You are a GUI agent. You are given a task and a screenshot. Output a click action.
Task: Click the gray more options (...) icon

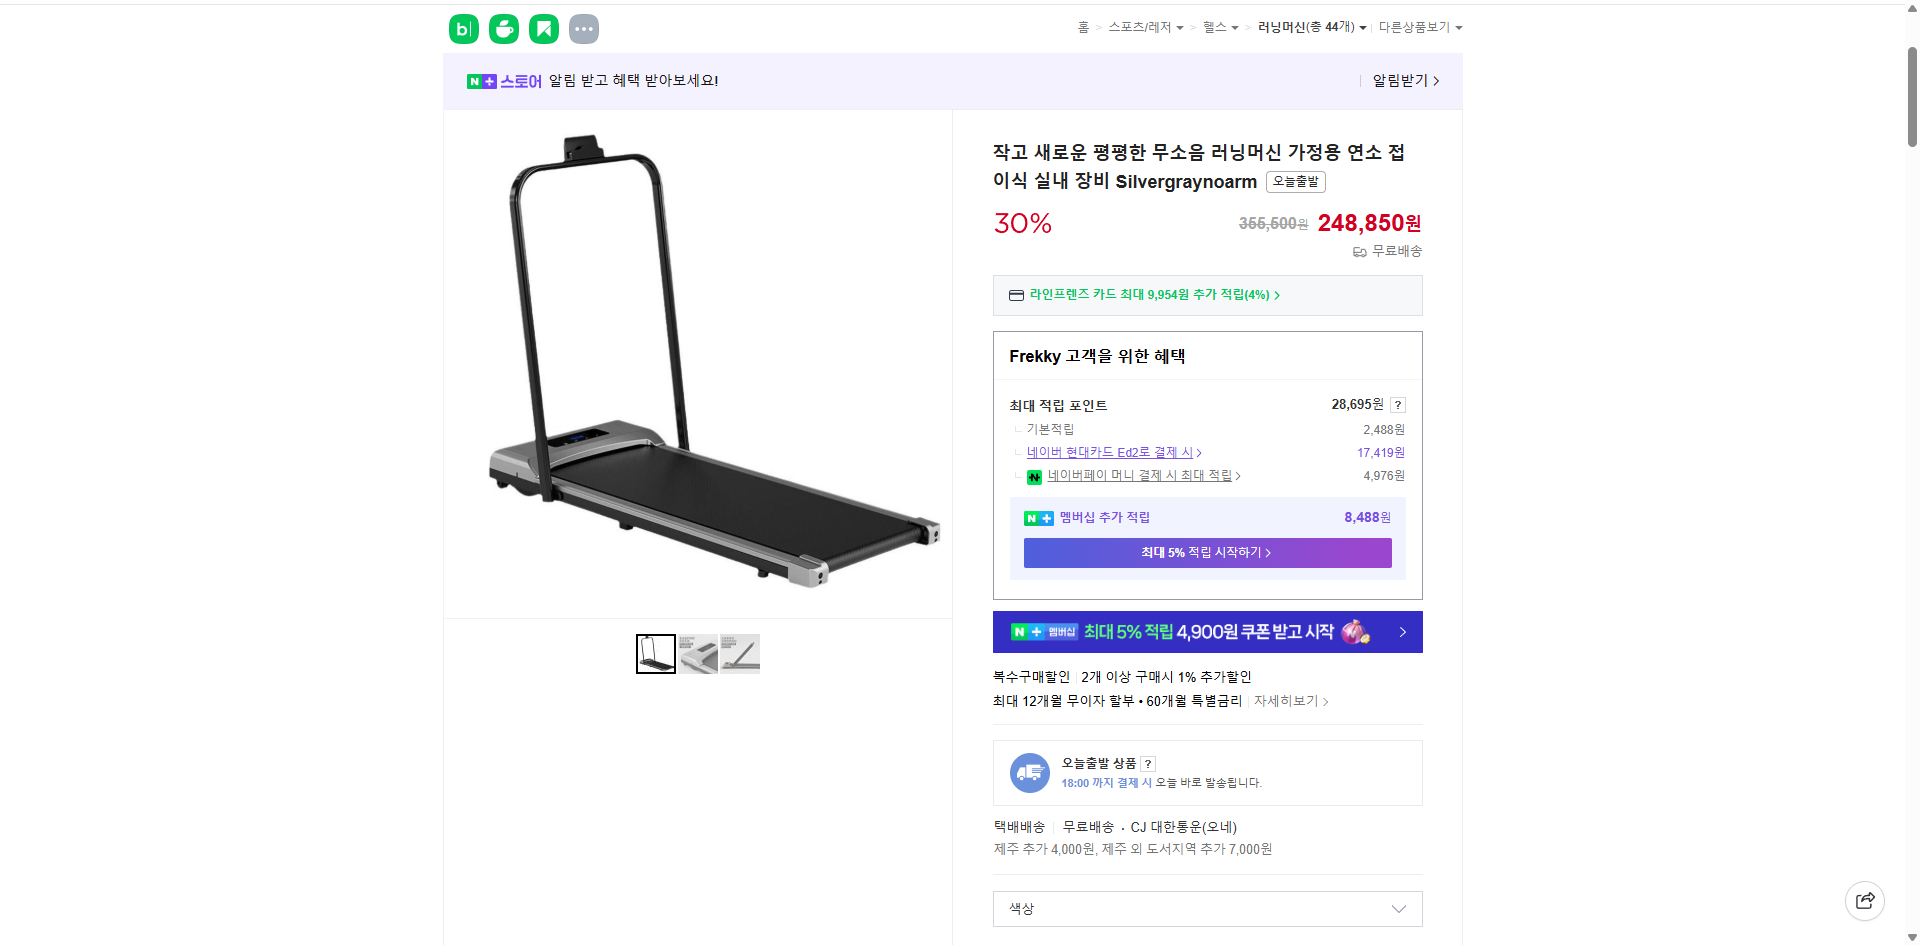point(584,29)
